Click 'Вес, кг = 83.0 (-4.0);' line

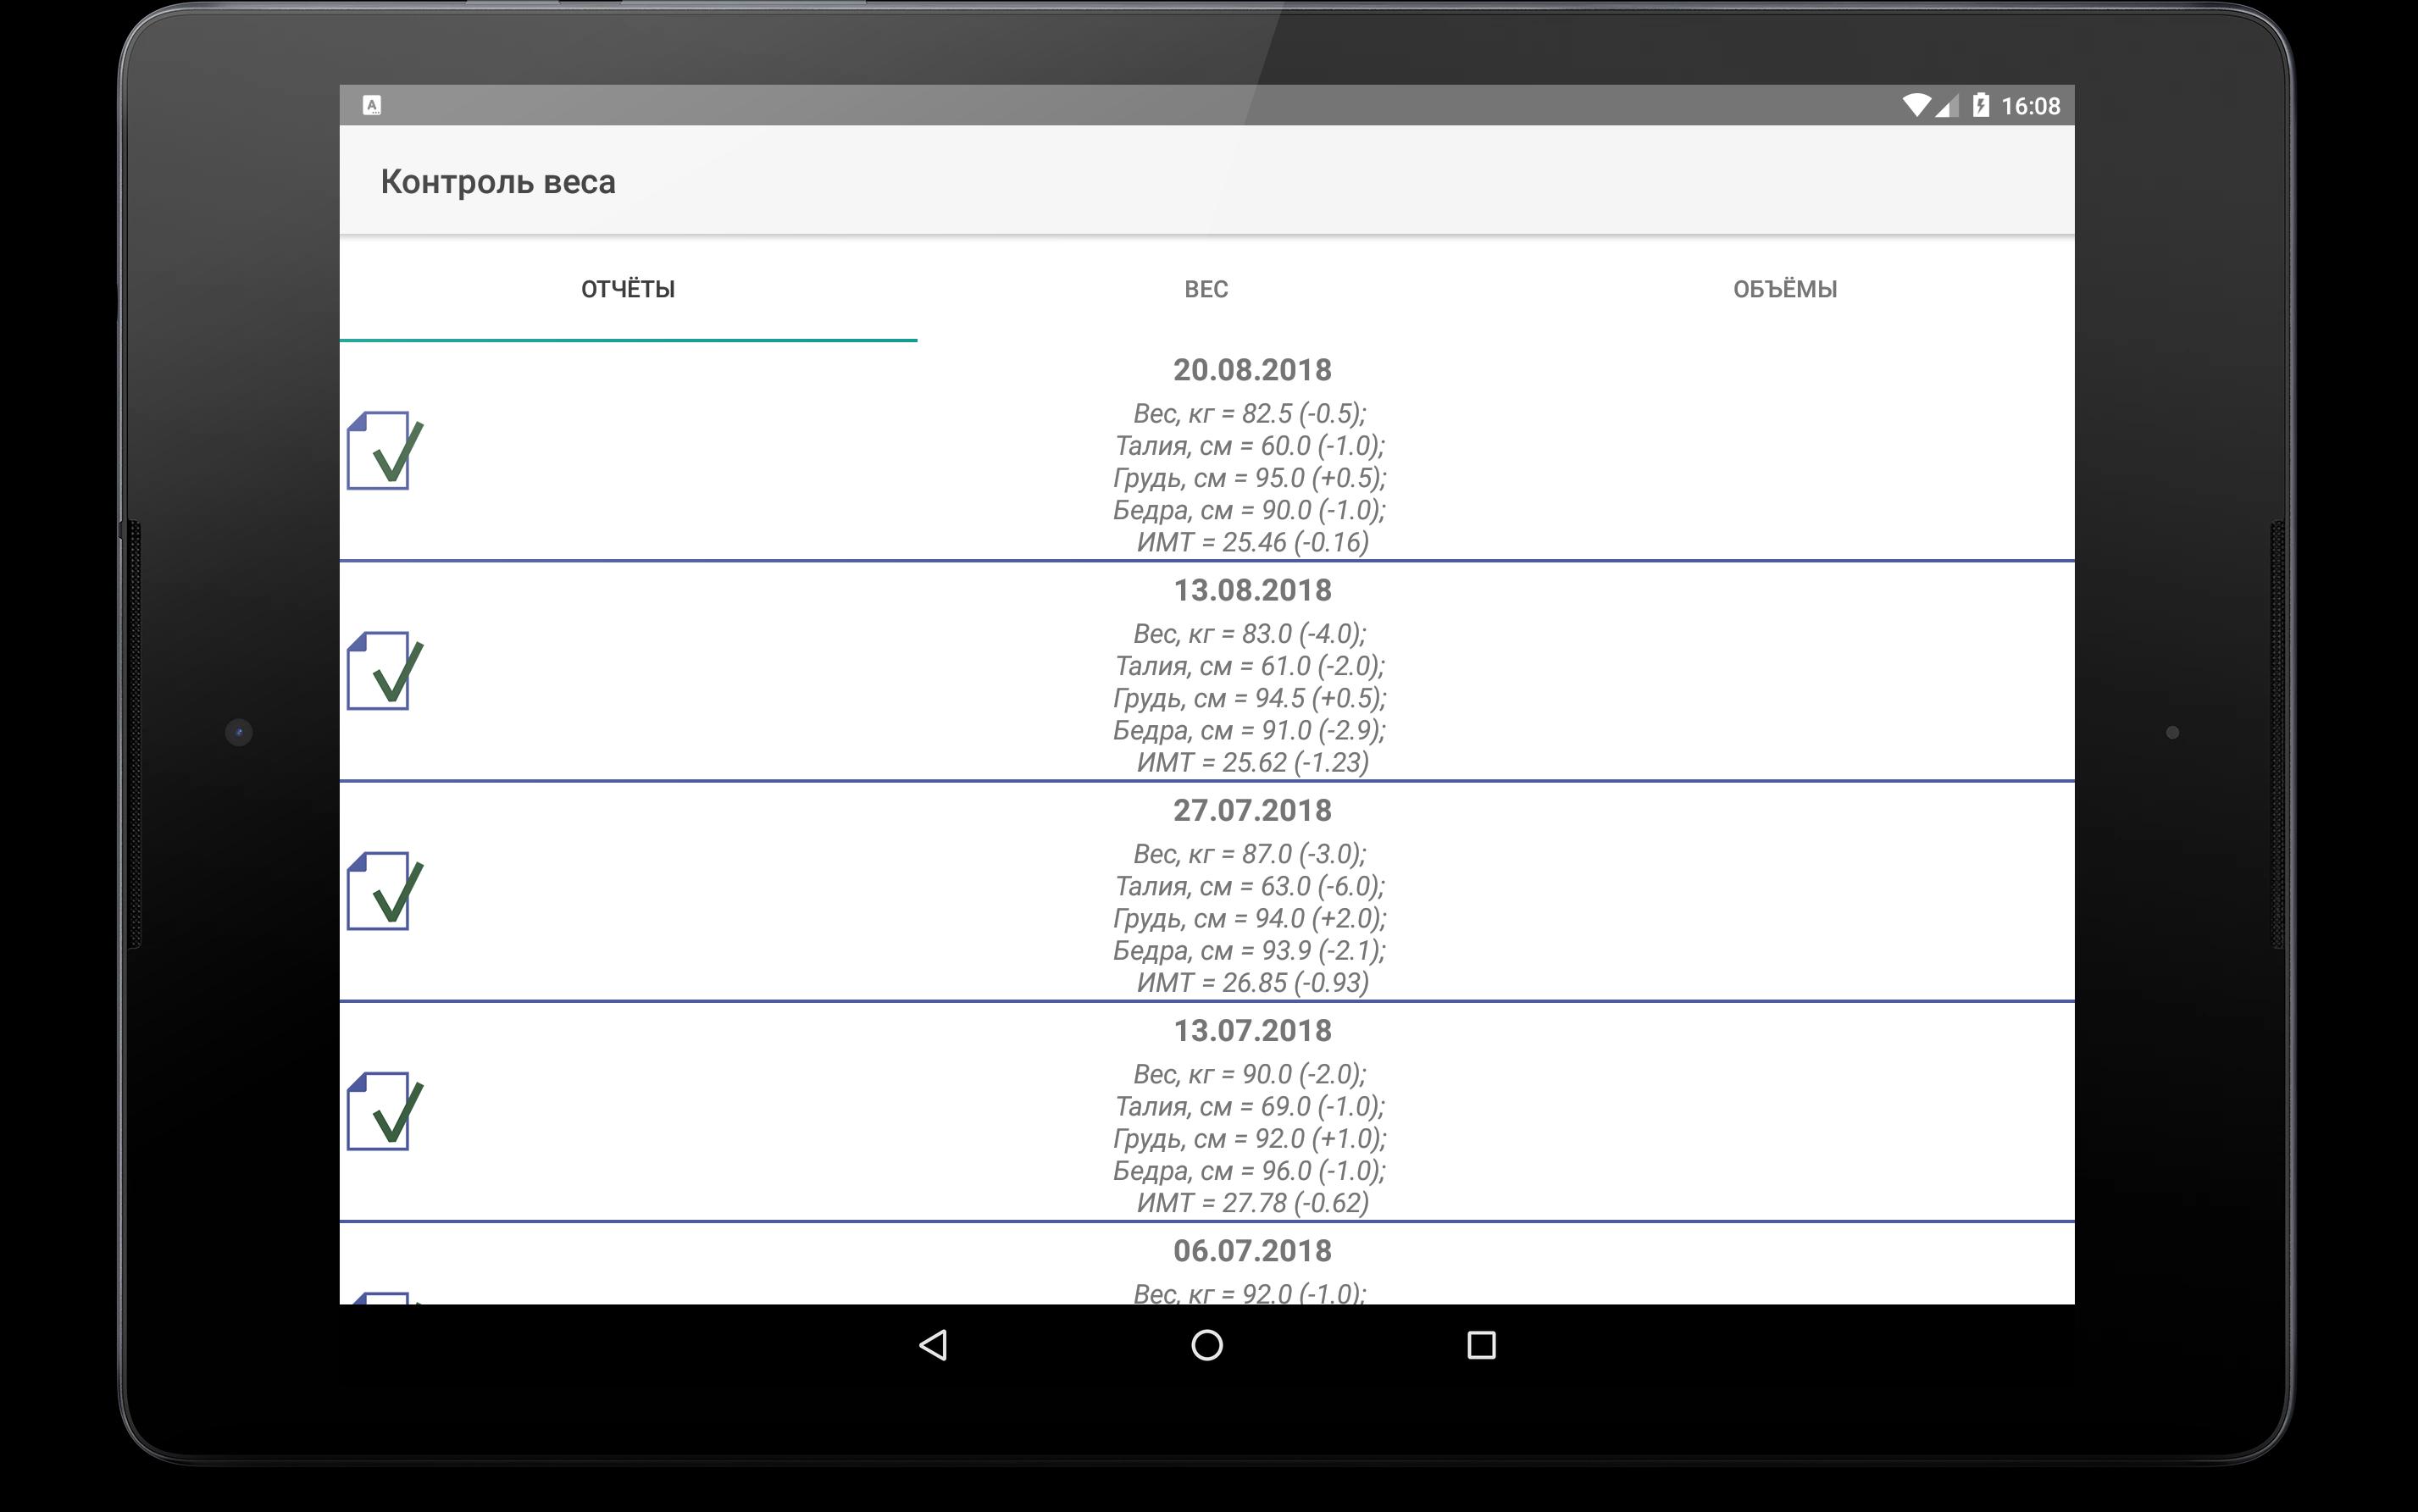point(1250,633)
